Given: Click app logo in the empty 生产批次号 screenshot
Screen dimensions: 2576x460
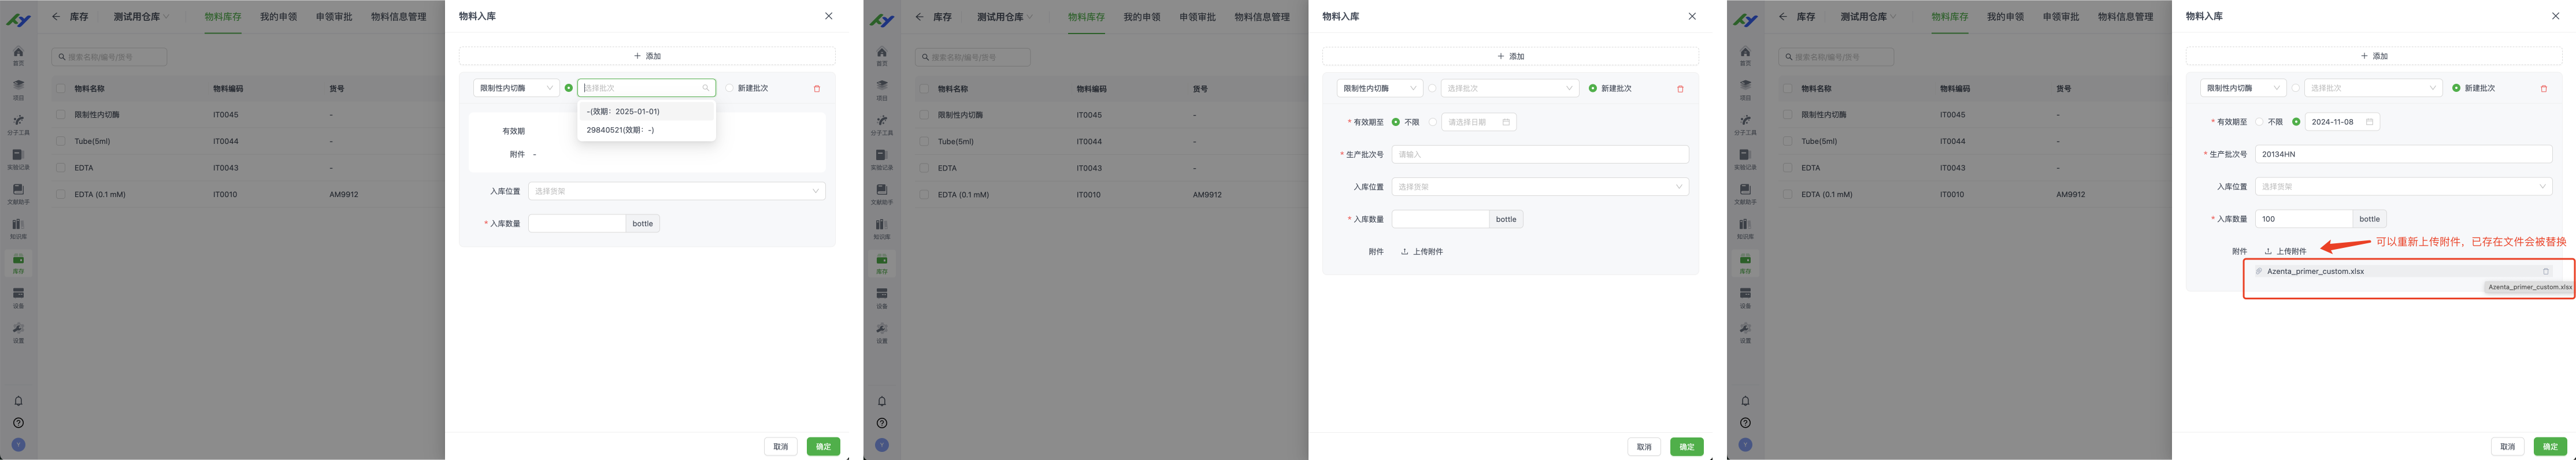Looking at the screenshot, I should pos(882,19).
